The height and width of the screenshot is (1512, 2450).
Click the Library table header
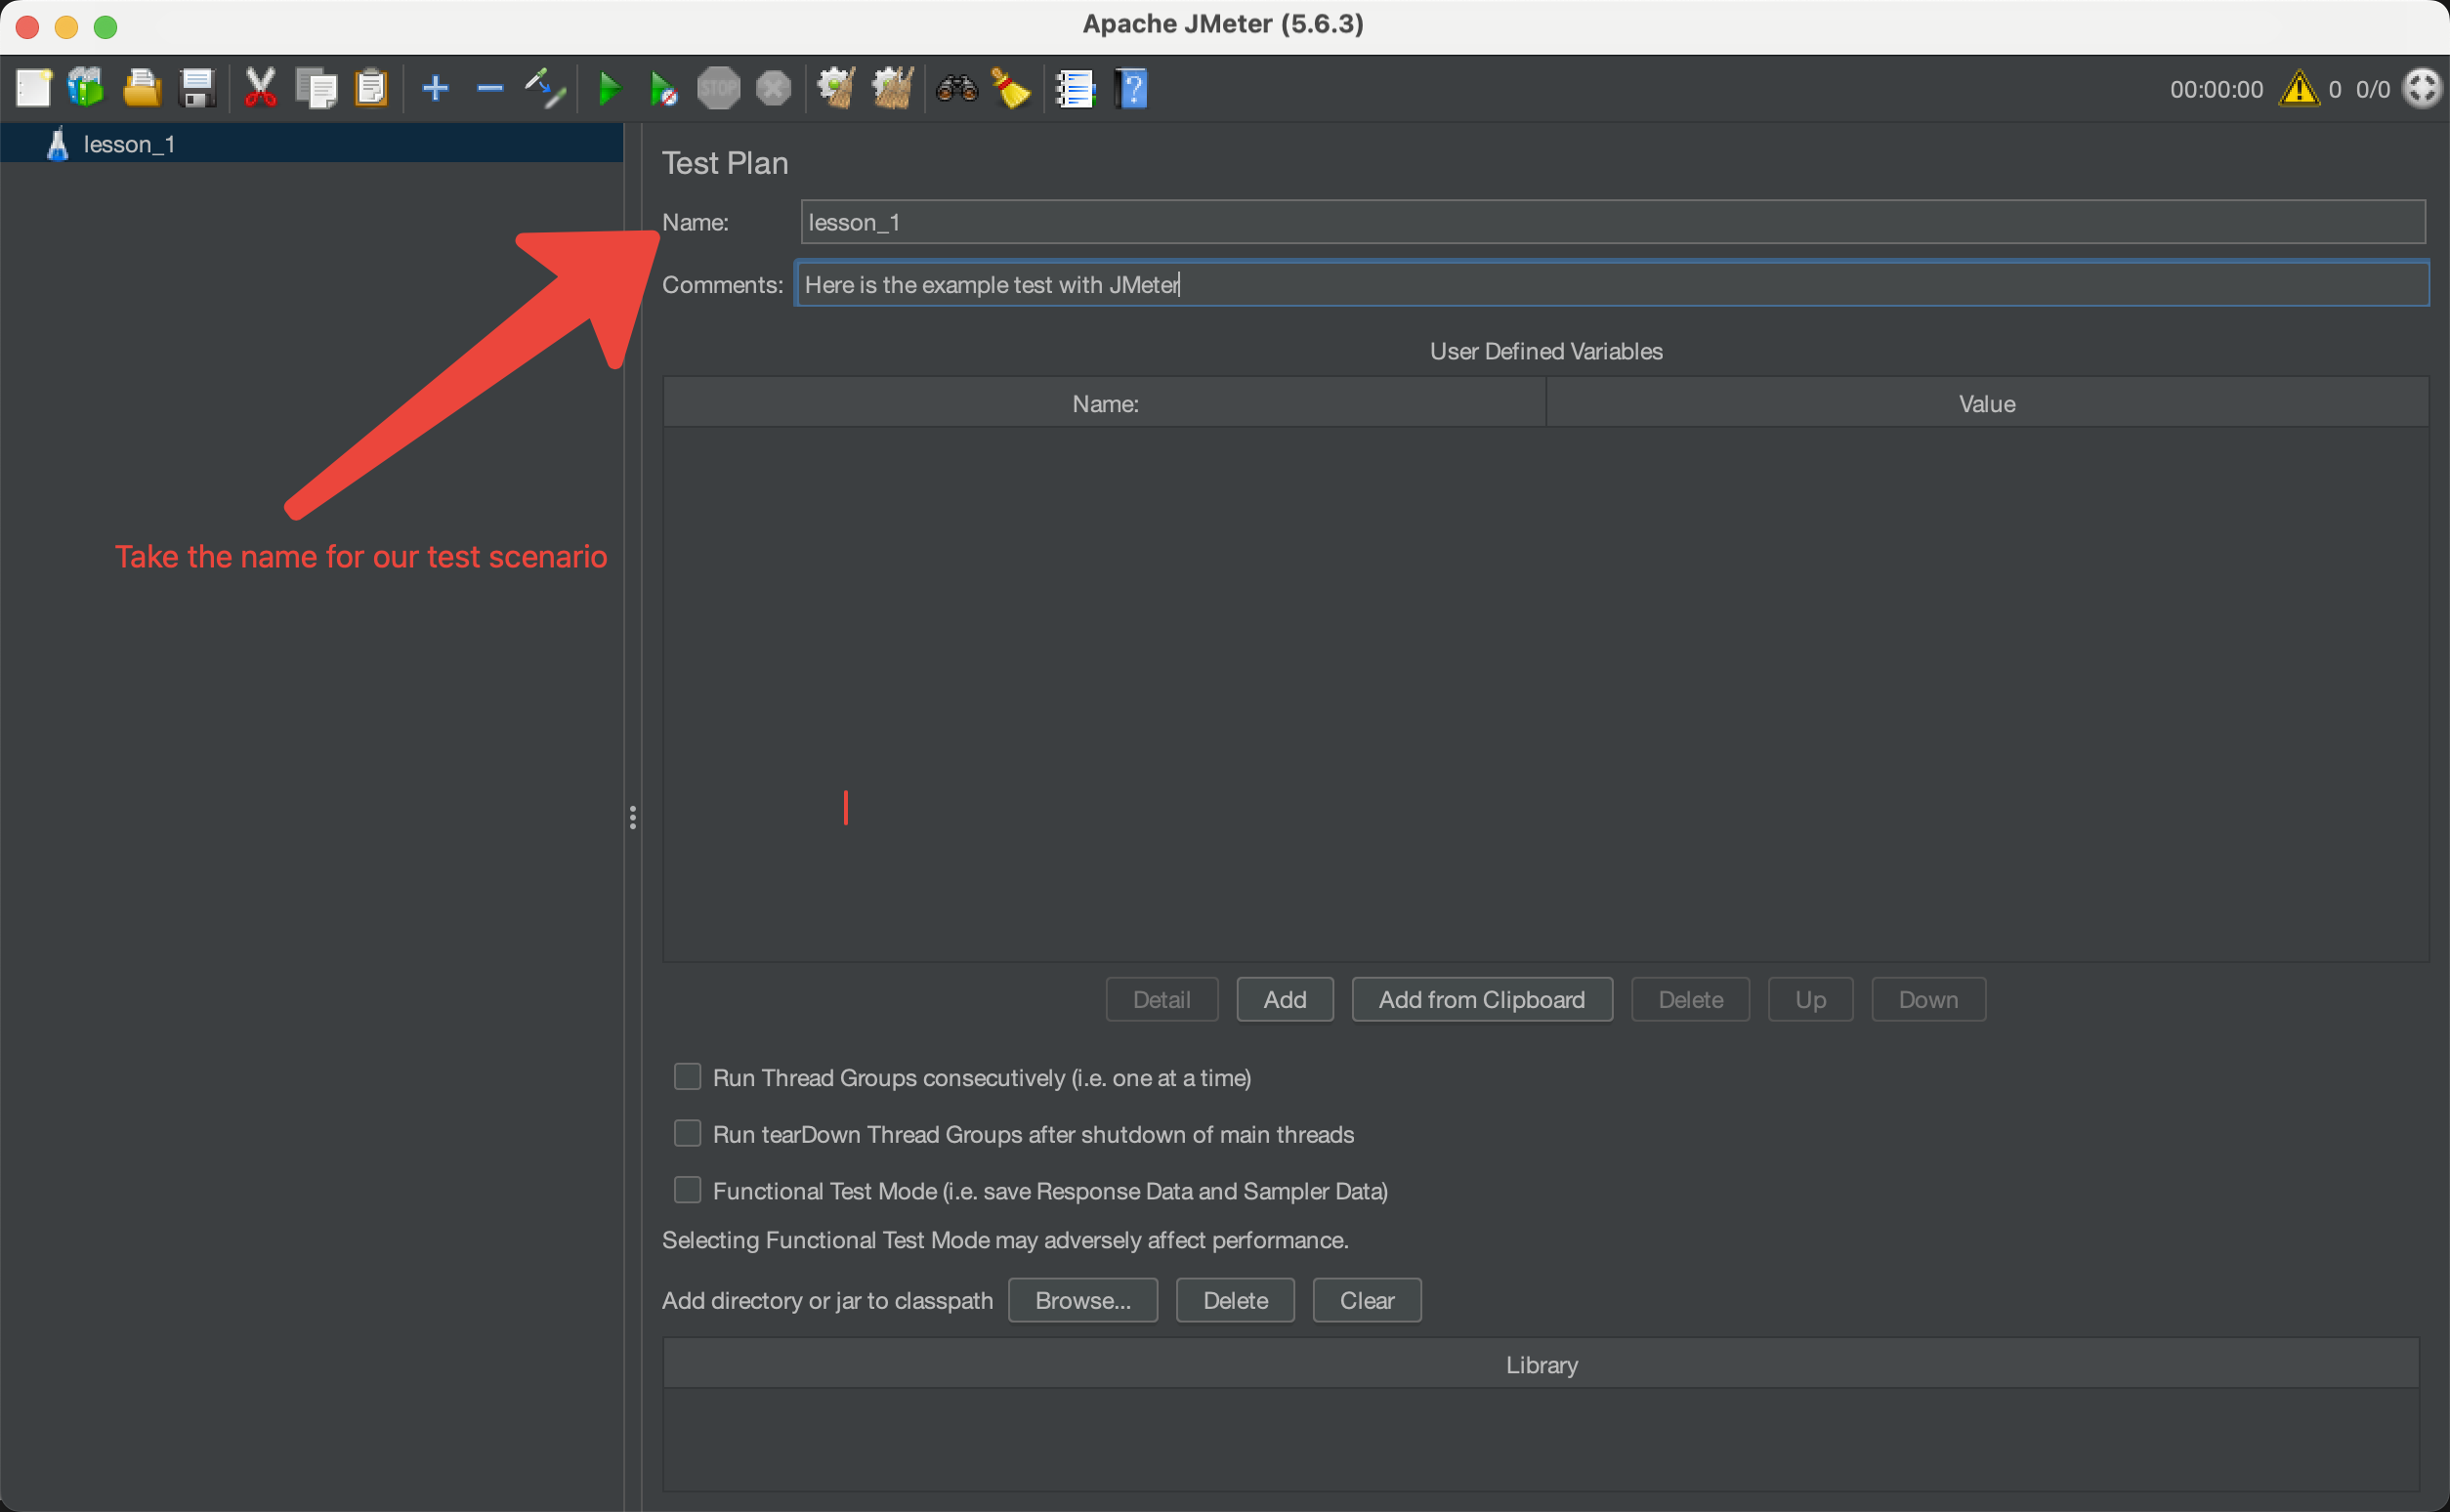(x=1541, y=1364)
